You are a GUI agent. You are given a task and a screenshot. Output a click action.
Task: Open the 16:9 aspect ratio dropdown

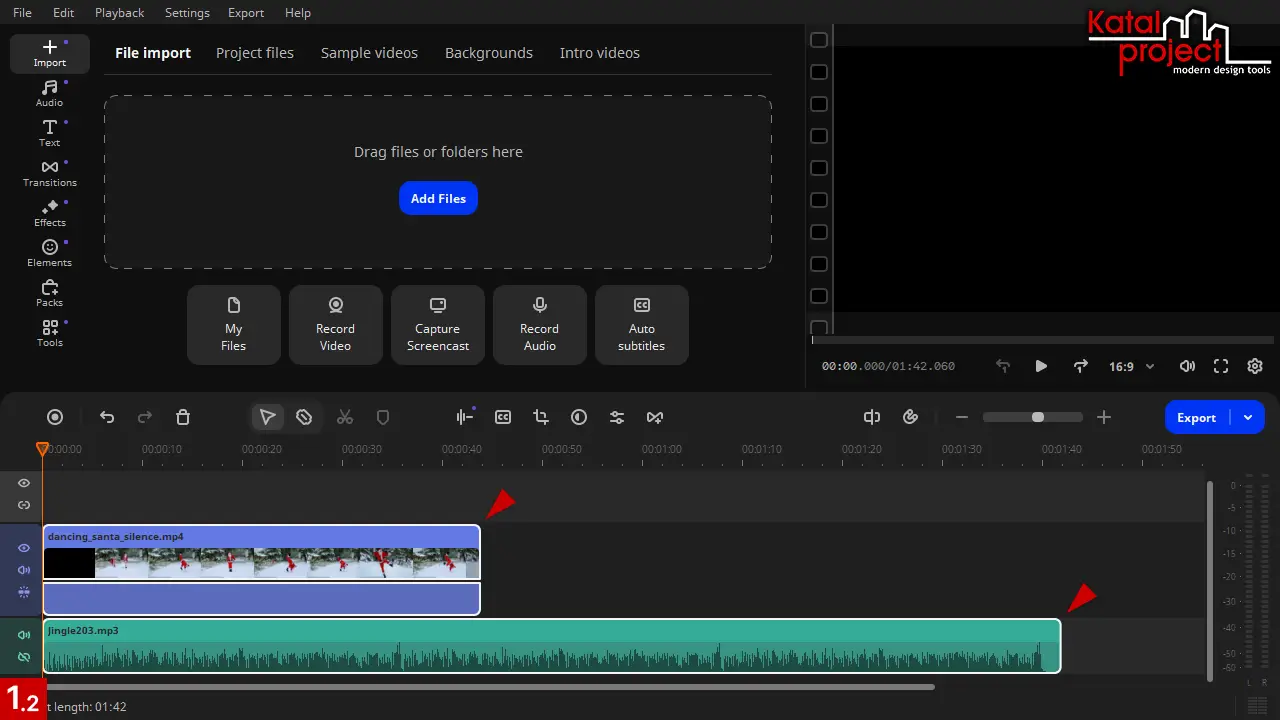pyautogui.click(x=1131, y=367)
